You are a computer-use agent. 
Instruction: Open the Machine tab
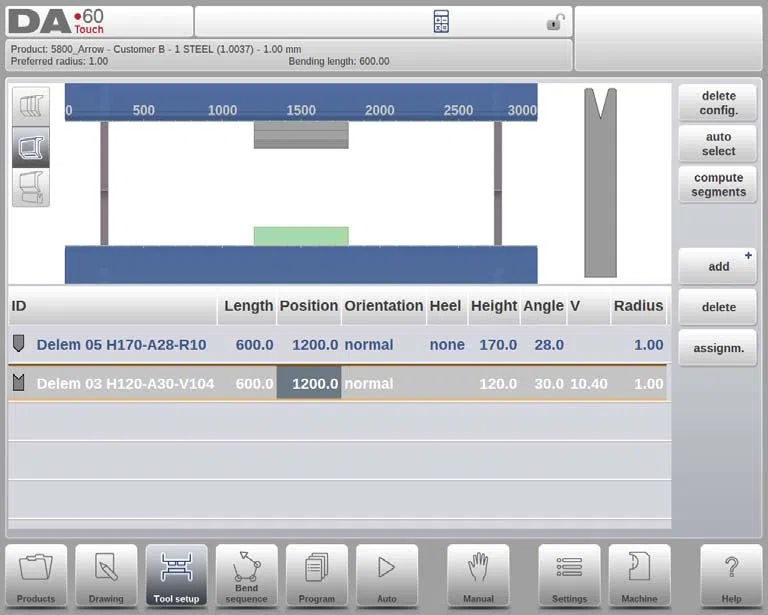(x=639, y=576)
